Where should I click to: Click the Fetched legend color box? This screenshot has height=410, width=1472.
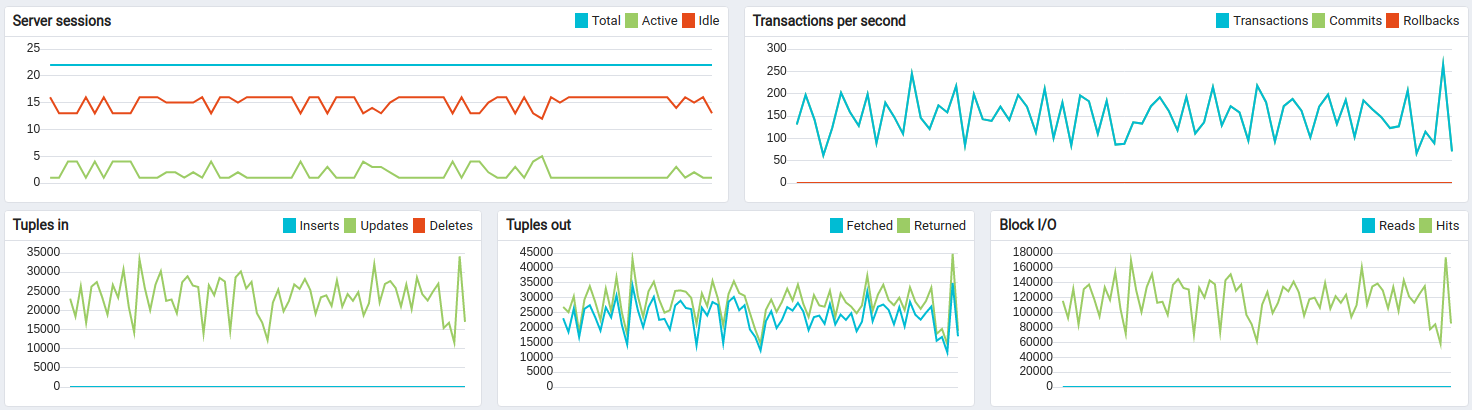coord(836,226)
